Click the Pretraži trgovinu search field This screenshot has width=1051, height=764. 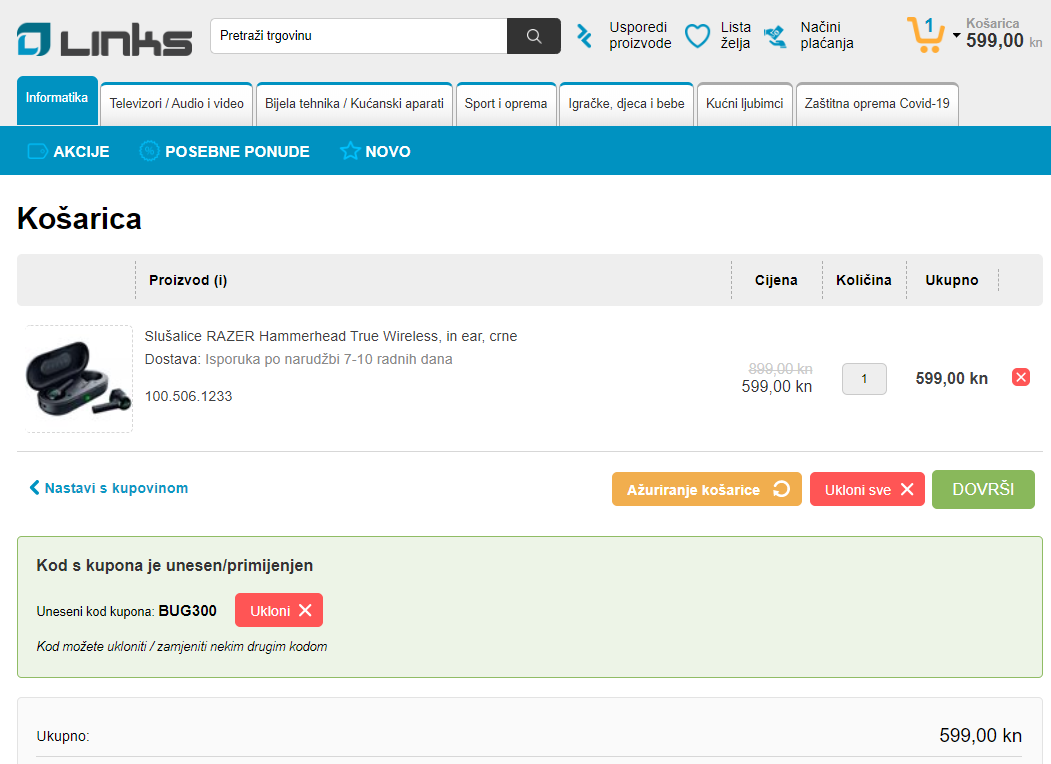point(359,36)
